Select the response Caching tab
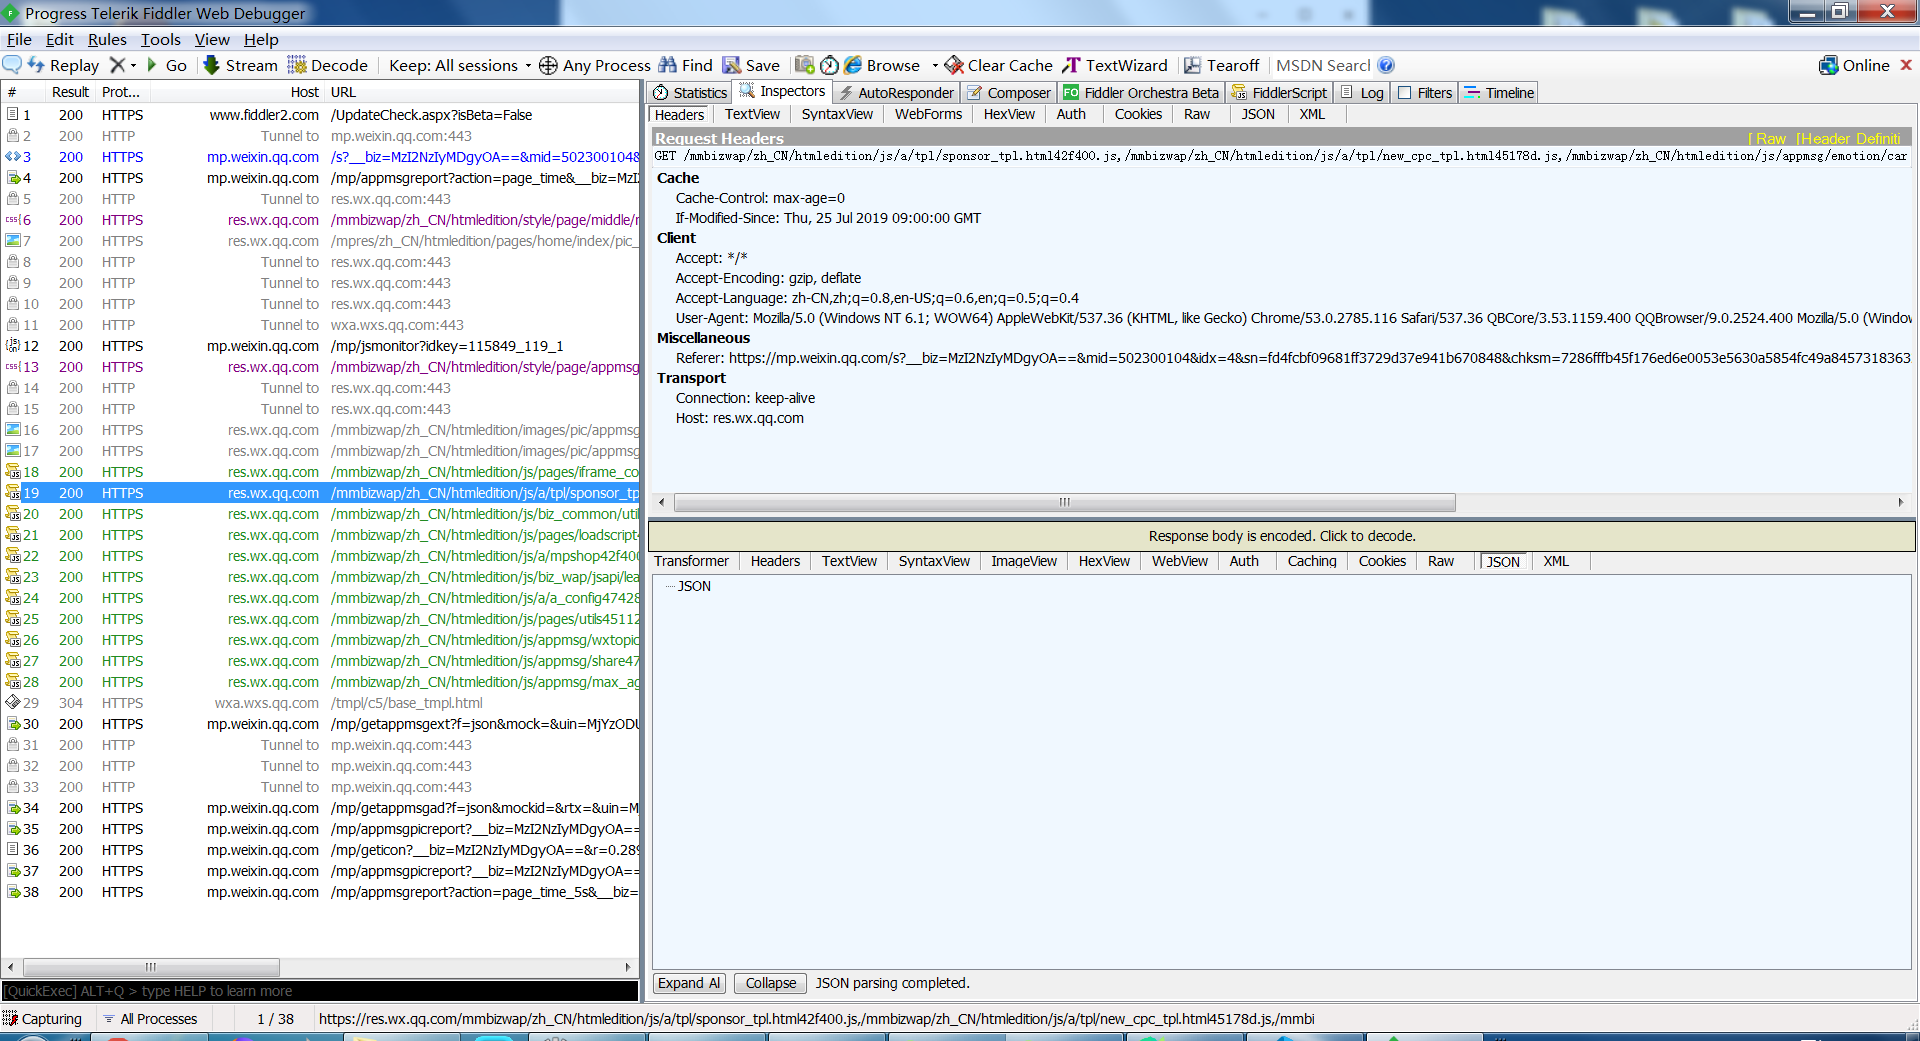Image resolution: width=1920 pixels, height=1041 pixels. point(1312,561)
